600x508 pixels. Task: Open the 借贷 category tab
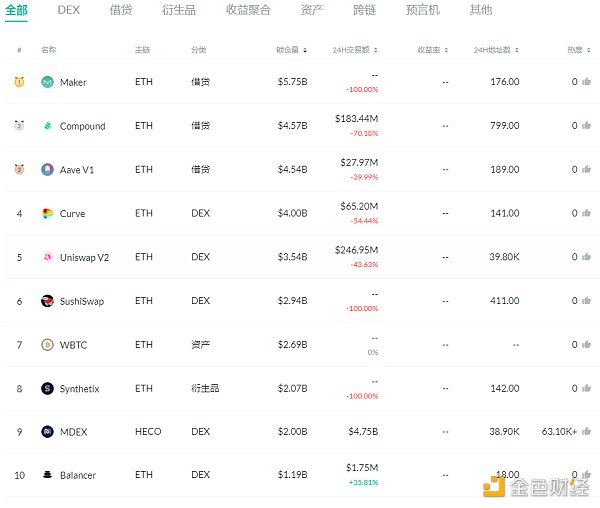(120, 10)
